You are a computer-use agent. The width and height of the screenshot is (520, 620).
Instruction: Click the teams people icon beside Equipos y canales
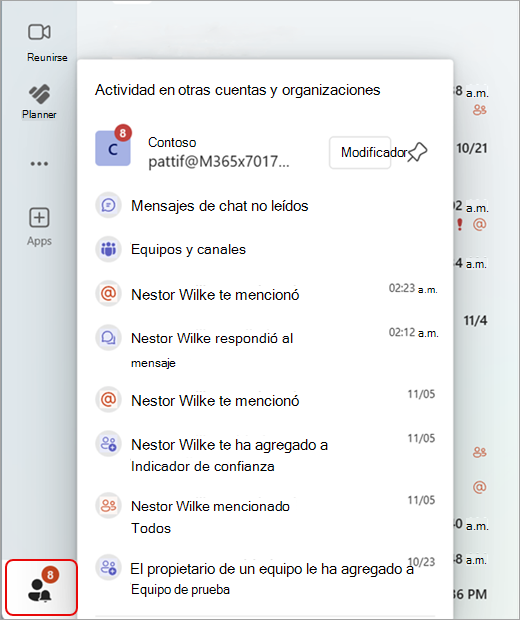pyautogui.click(x=108, y=249)
